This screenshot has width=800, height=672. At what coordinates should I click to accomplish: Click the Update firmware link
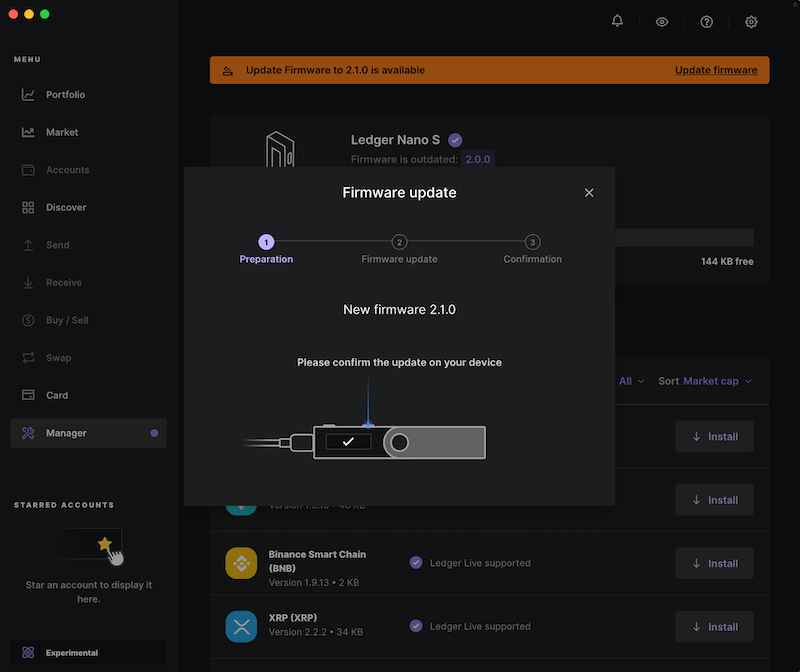point(716,70)
